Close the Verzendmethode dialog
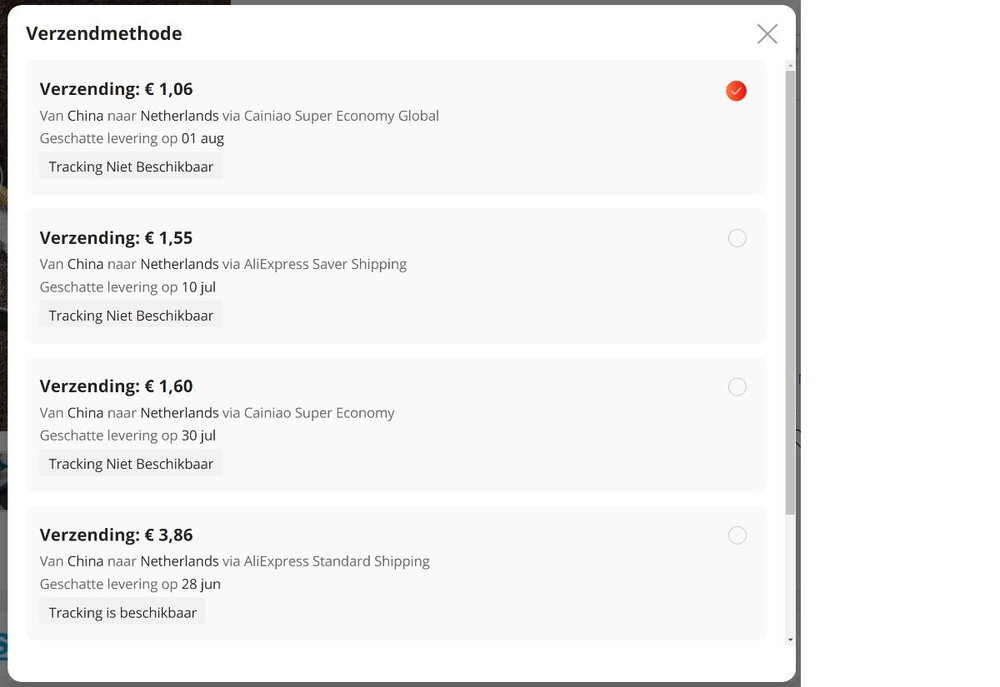This screenshot has width=1000, height=687. (767, 34)
